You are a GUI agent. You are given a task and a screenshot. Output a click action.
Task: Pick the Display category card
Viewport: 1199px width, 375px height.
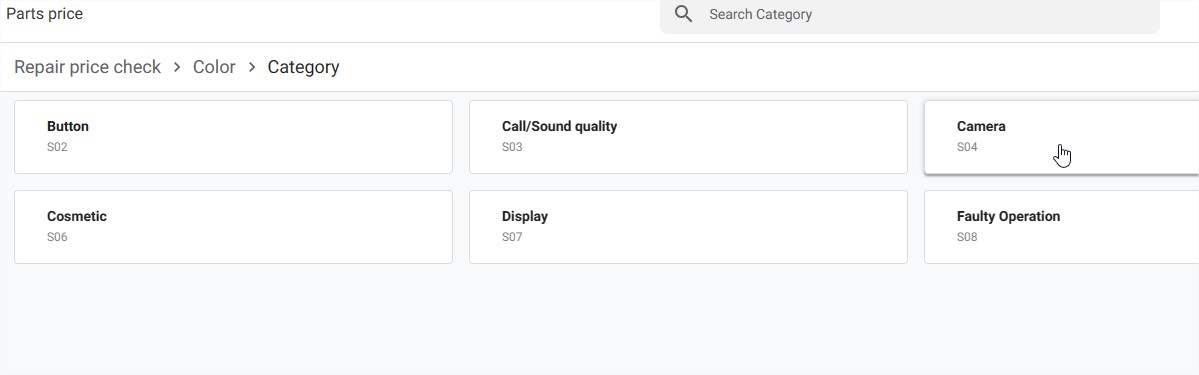click(x=688, y=227)
